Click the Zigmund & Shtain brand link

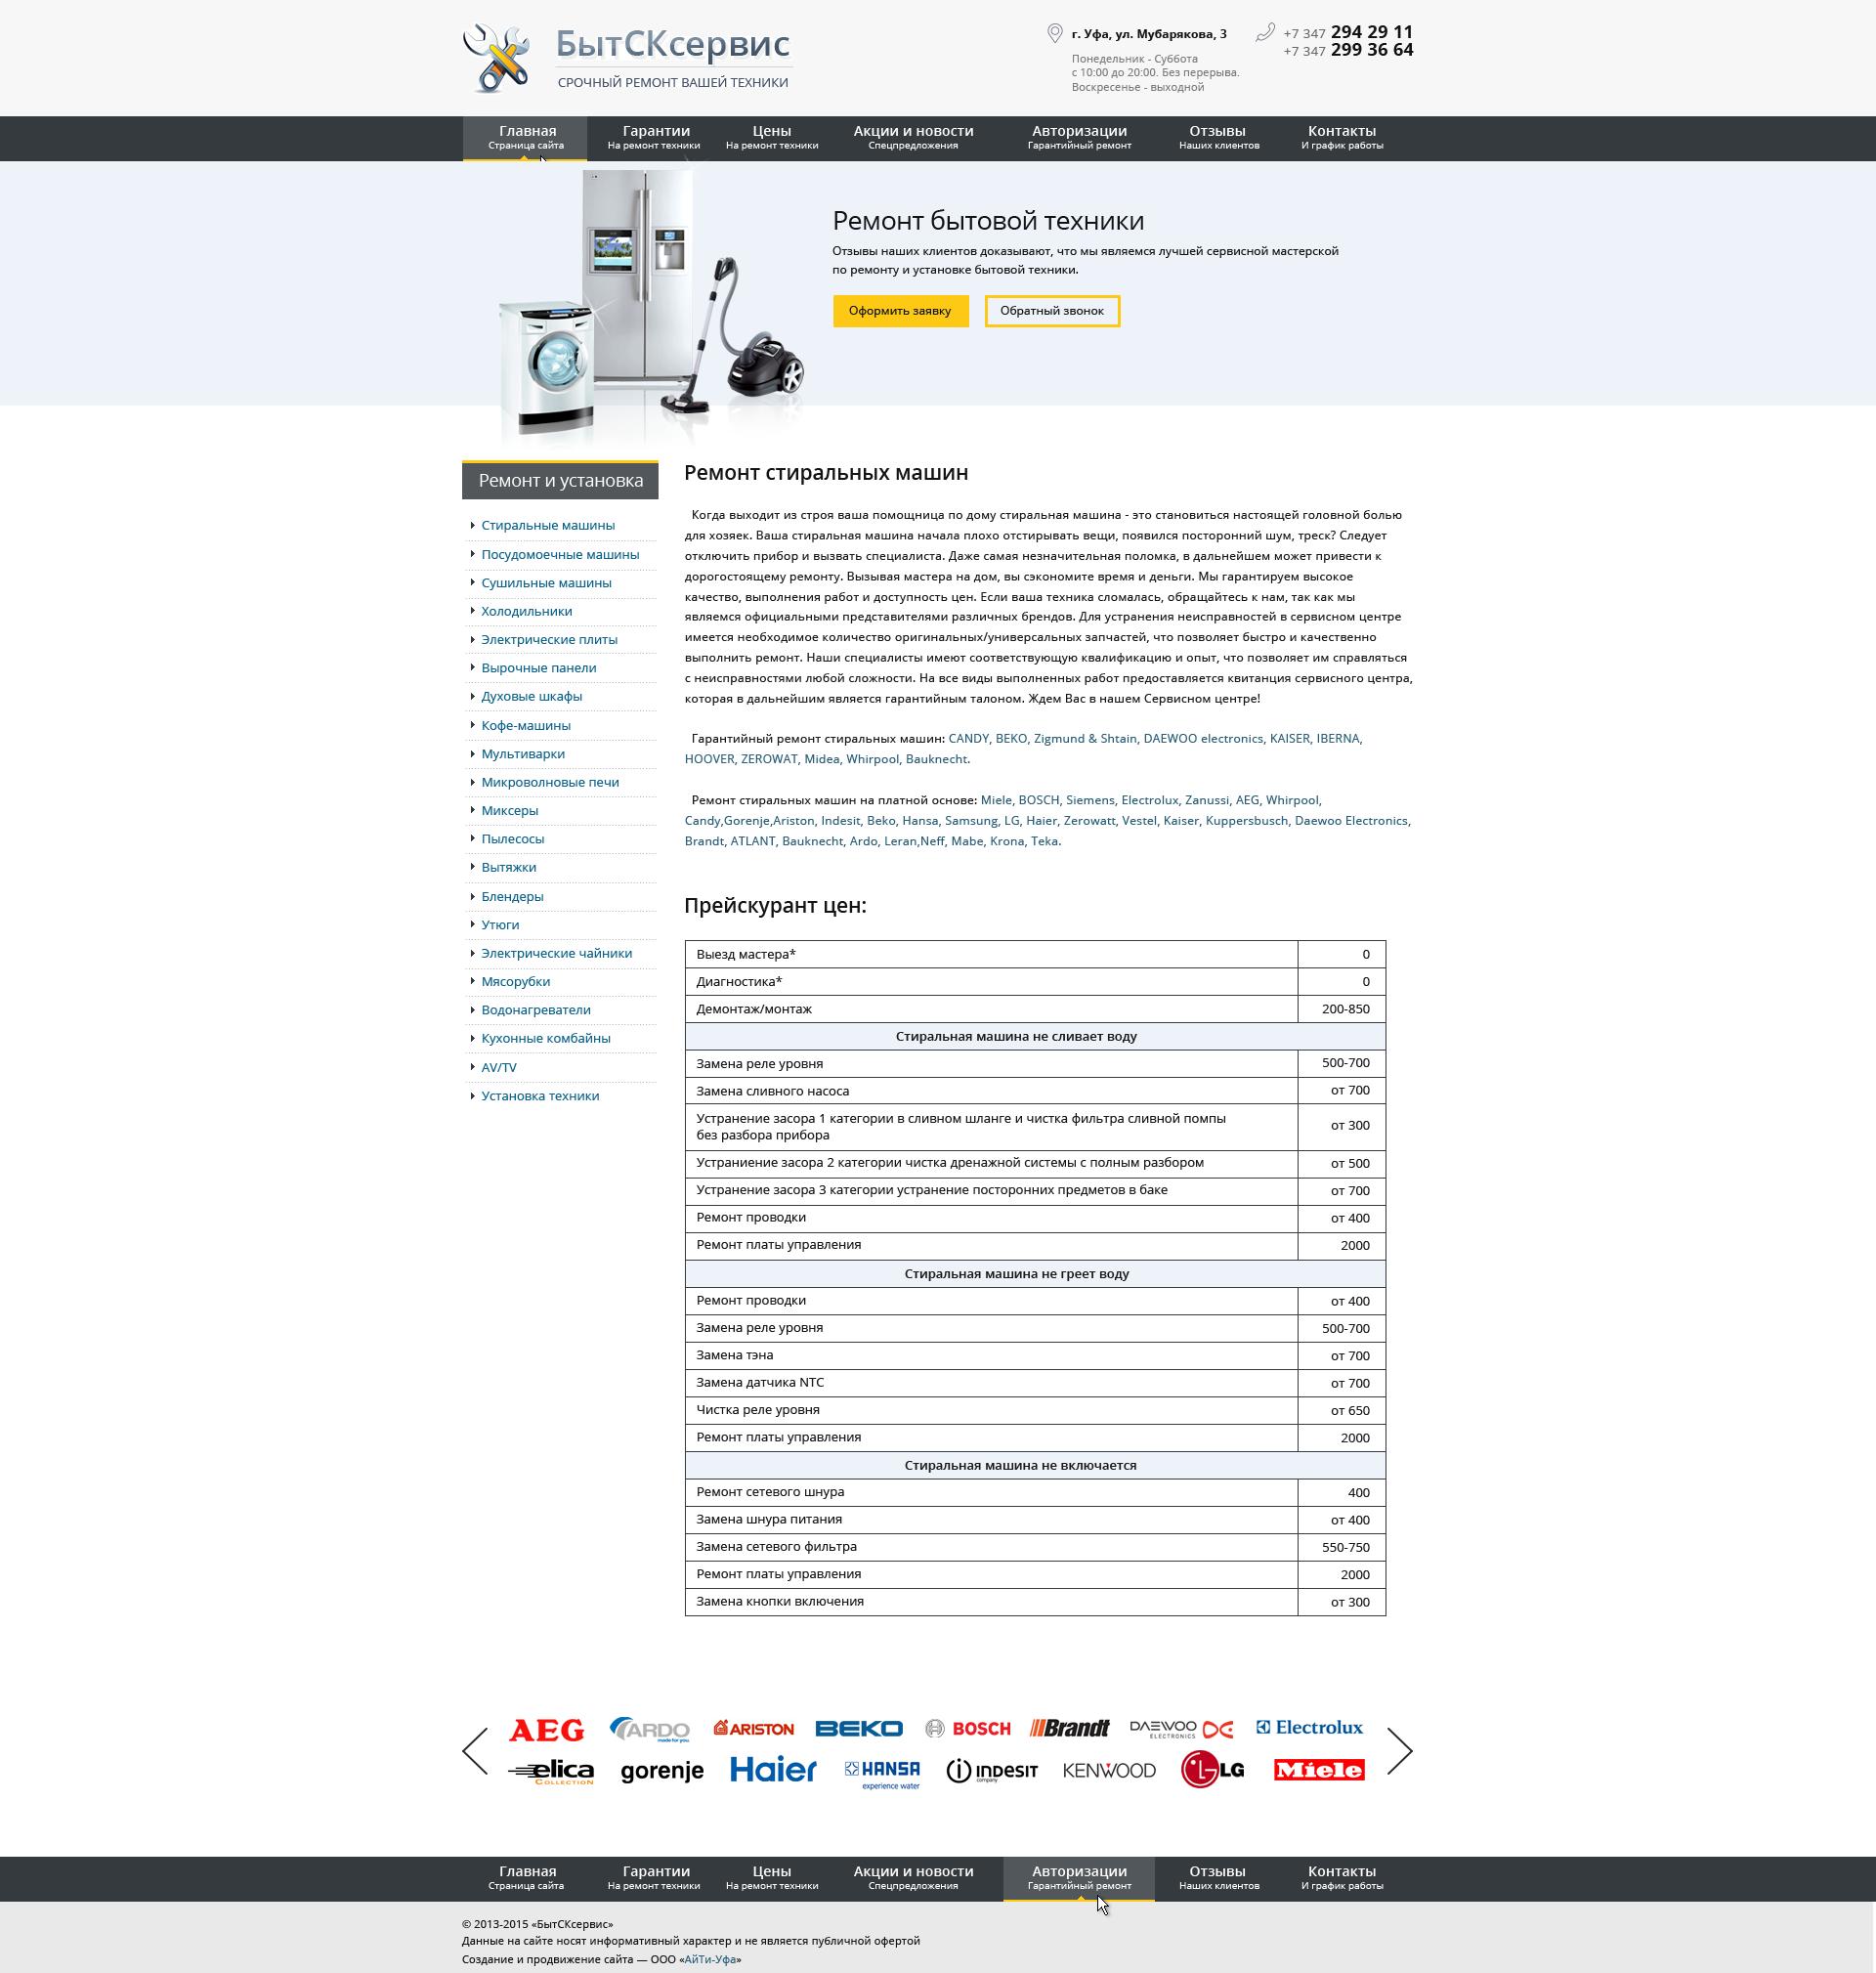(1085, 739)
